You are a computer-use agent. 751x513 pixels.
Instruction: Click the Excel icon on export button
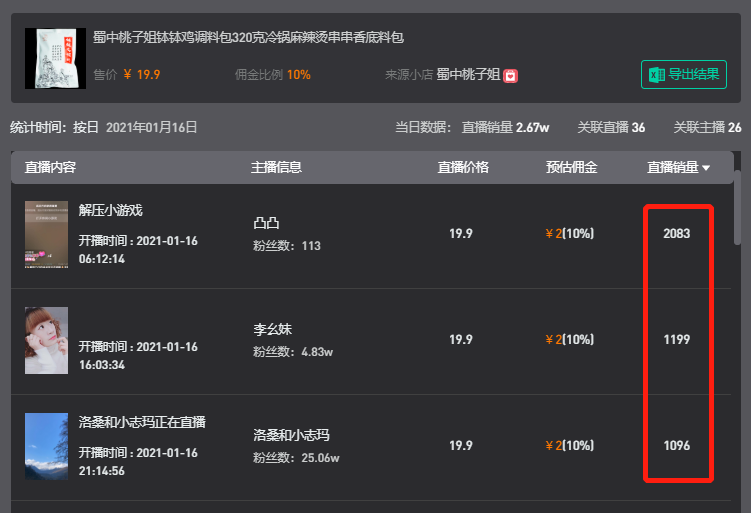pyautogui.click(x=657, y=75)
